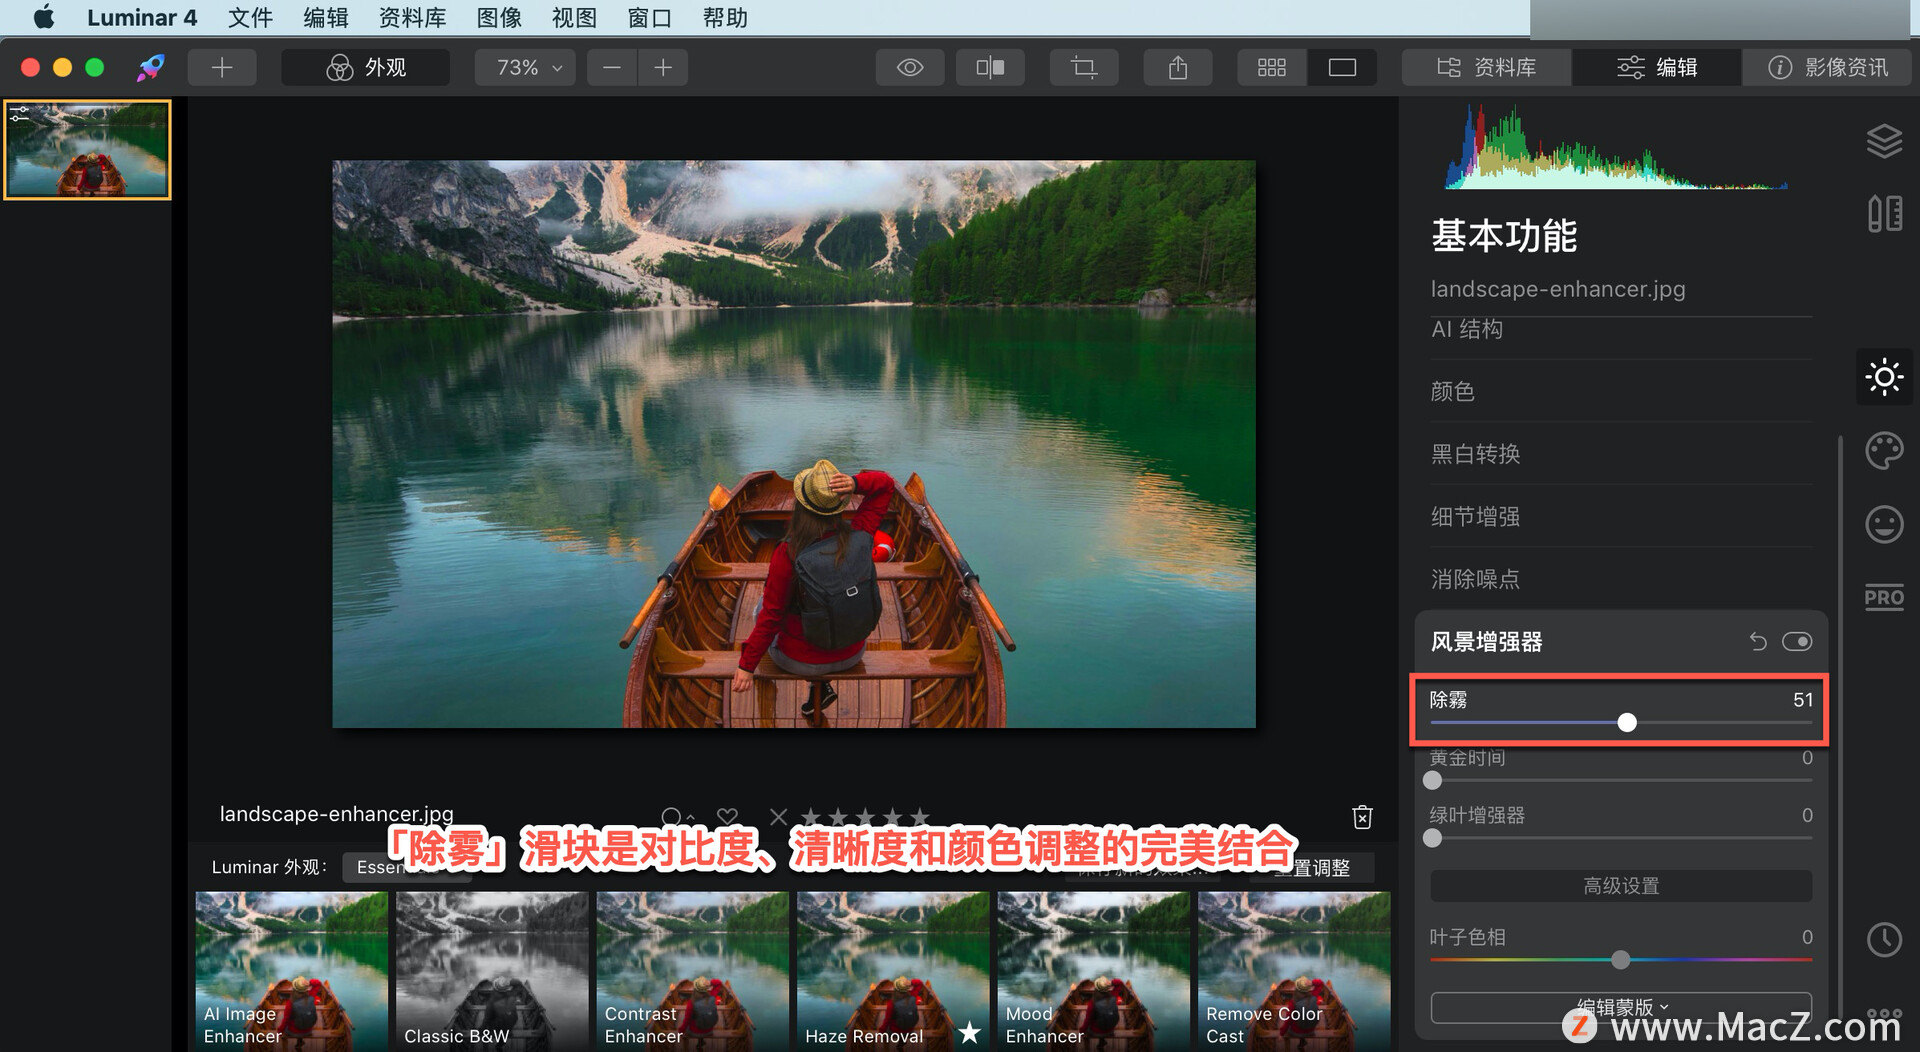Toggle the 高级设置 advanced settings section

click(x=1621, y=886)
